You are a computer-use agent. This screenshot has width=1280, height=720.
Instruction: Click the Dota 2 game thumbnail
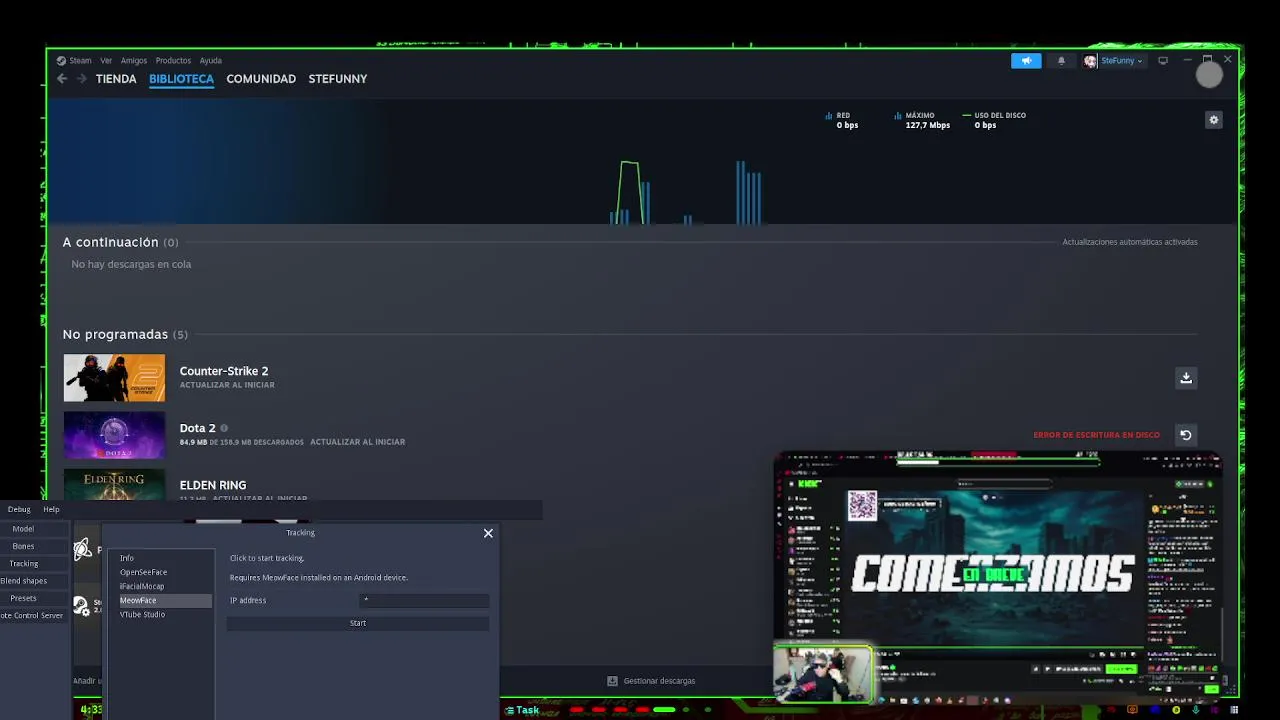coord(114,435)
